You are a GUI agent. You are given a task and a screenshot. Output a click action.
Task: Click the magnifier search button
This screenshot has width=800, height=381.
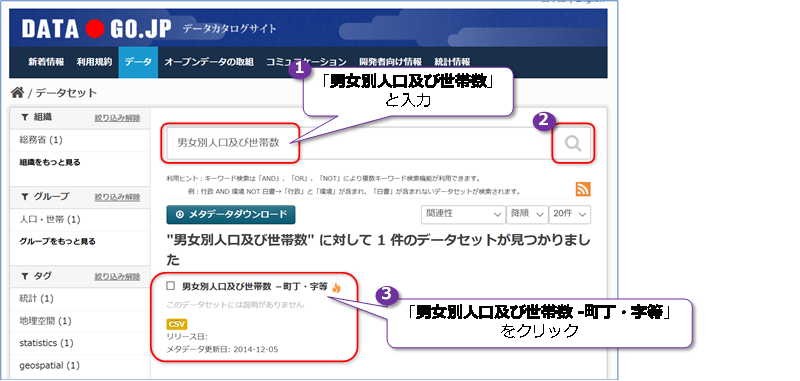point(573,143)
